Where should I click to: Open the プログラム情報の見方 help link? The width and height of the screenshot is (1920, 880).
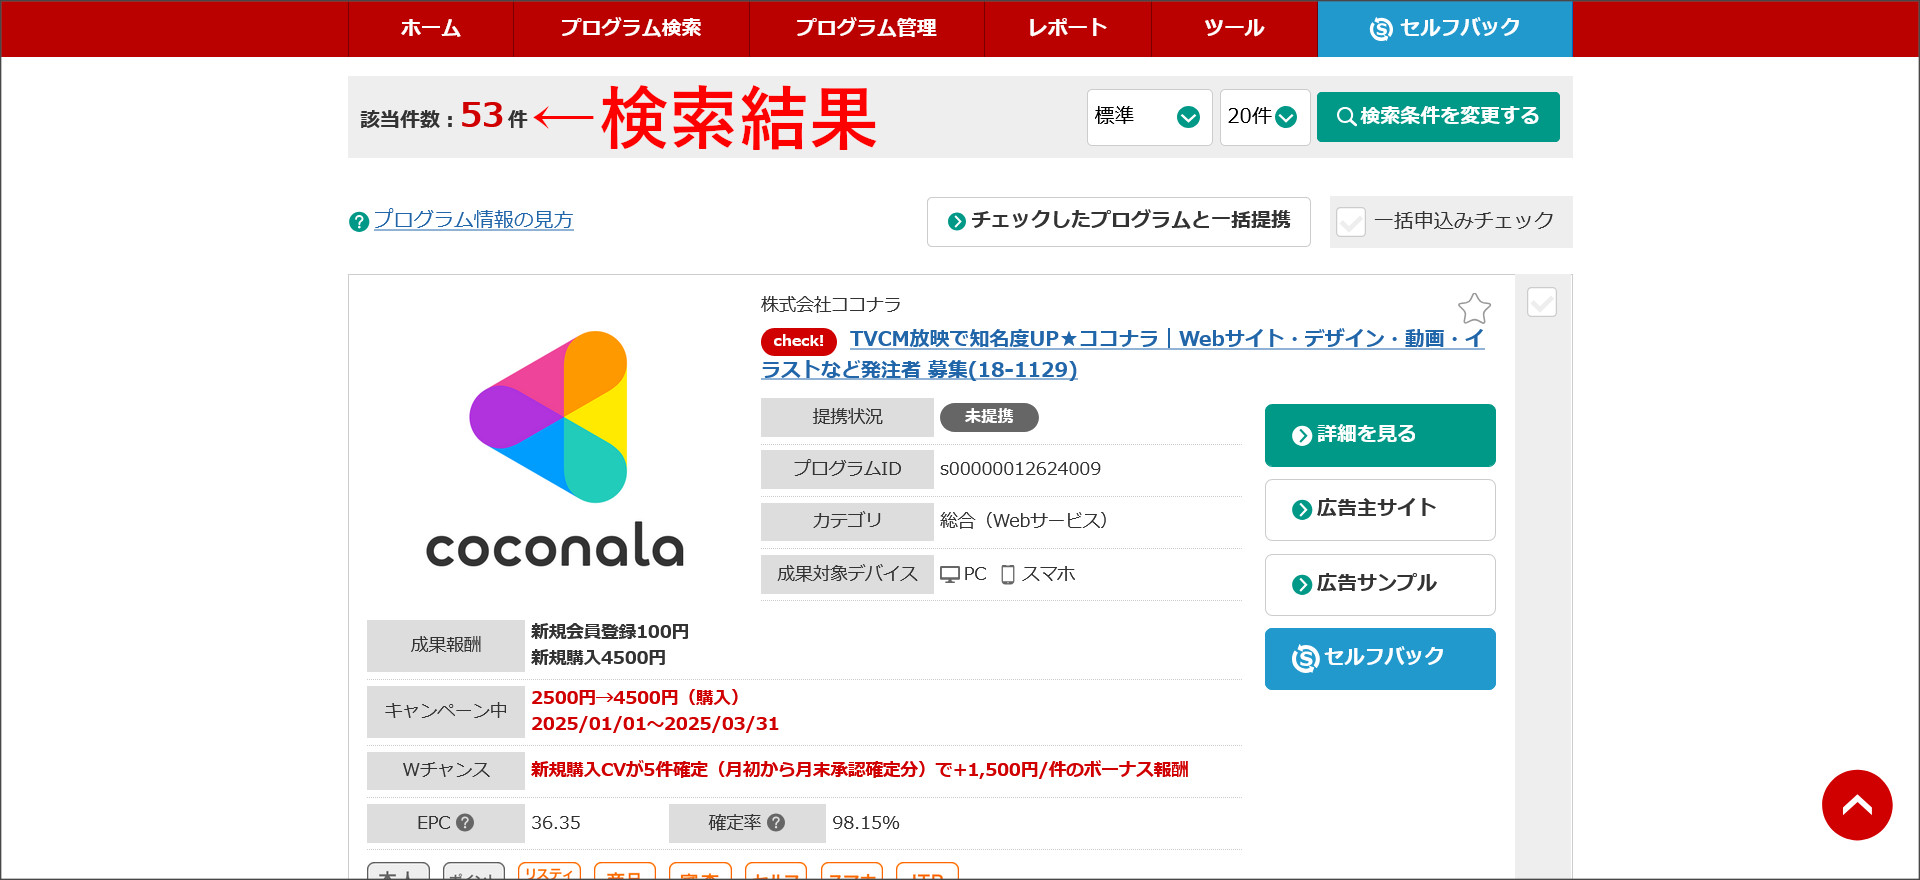click(473, 220)
